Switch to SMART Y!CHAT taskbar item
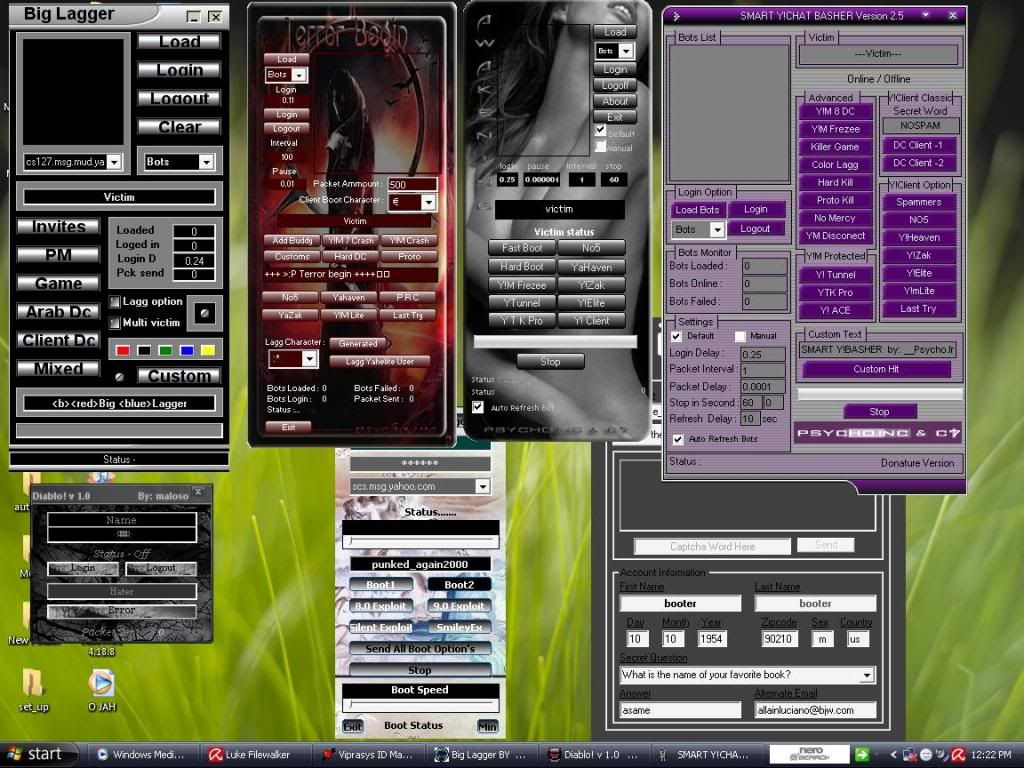Image resolution: width=1024 pixels, height=768 pixels. (x=709, y=754)
